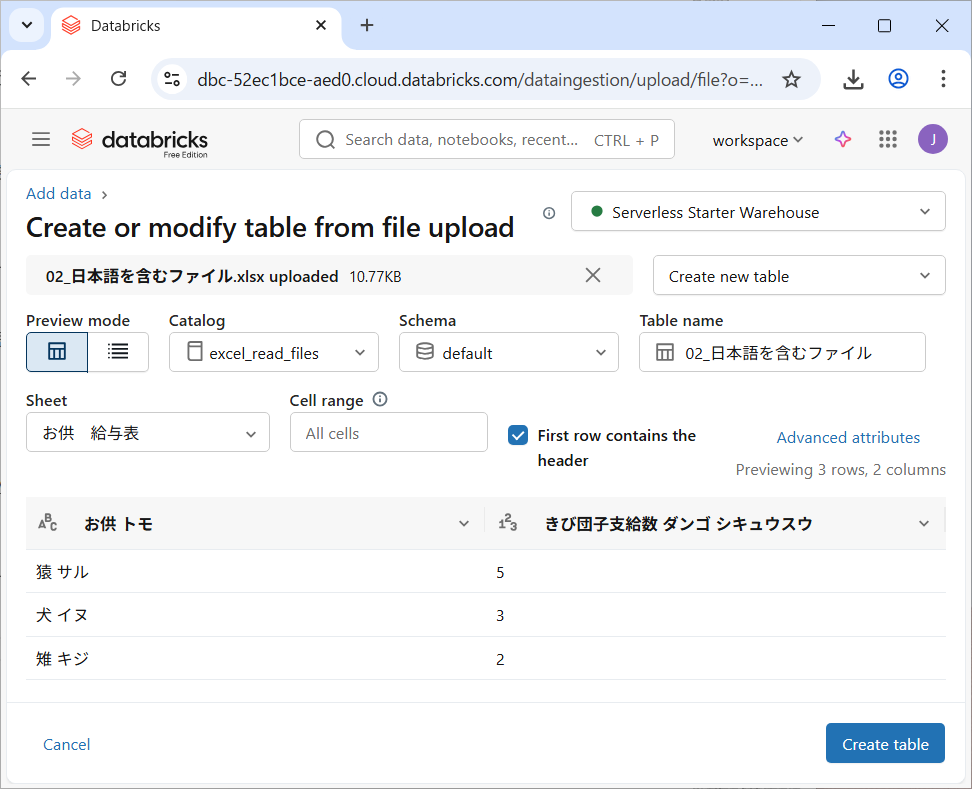The image size is (972, 789).
Task: Open the user avatar J menu
Action: click(932, 140)
